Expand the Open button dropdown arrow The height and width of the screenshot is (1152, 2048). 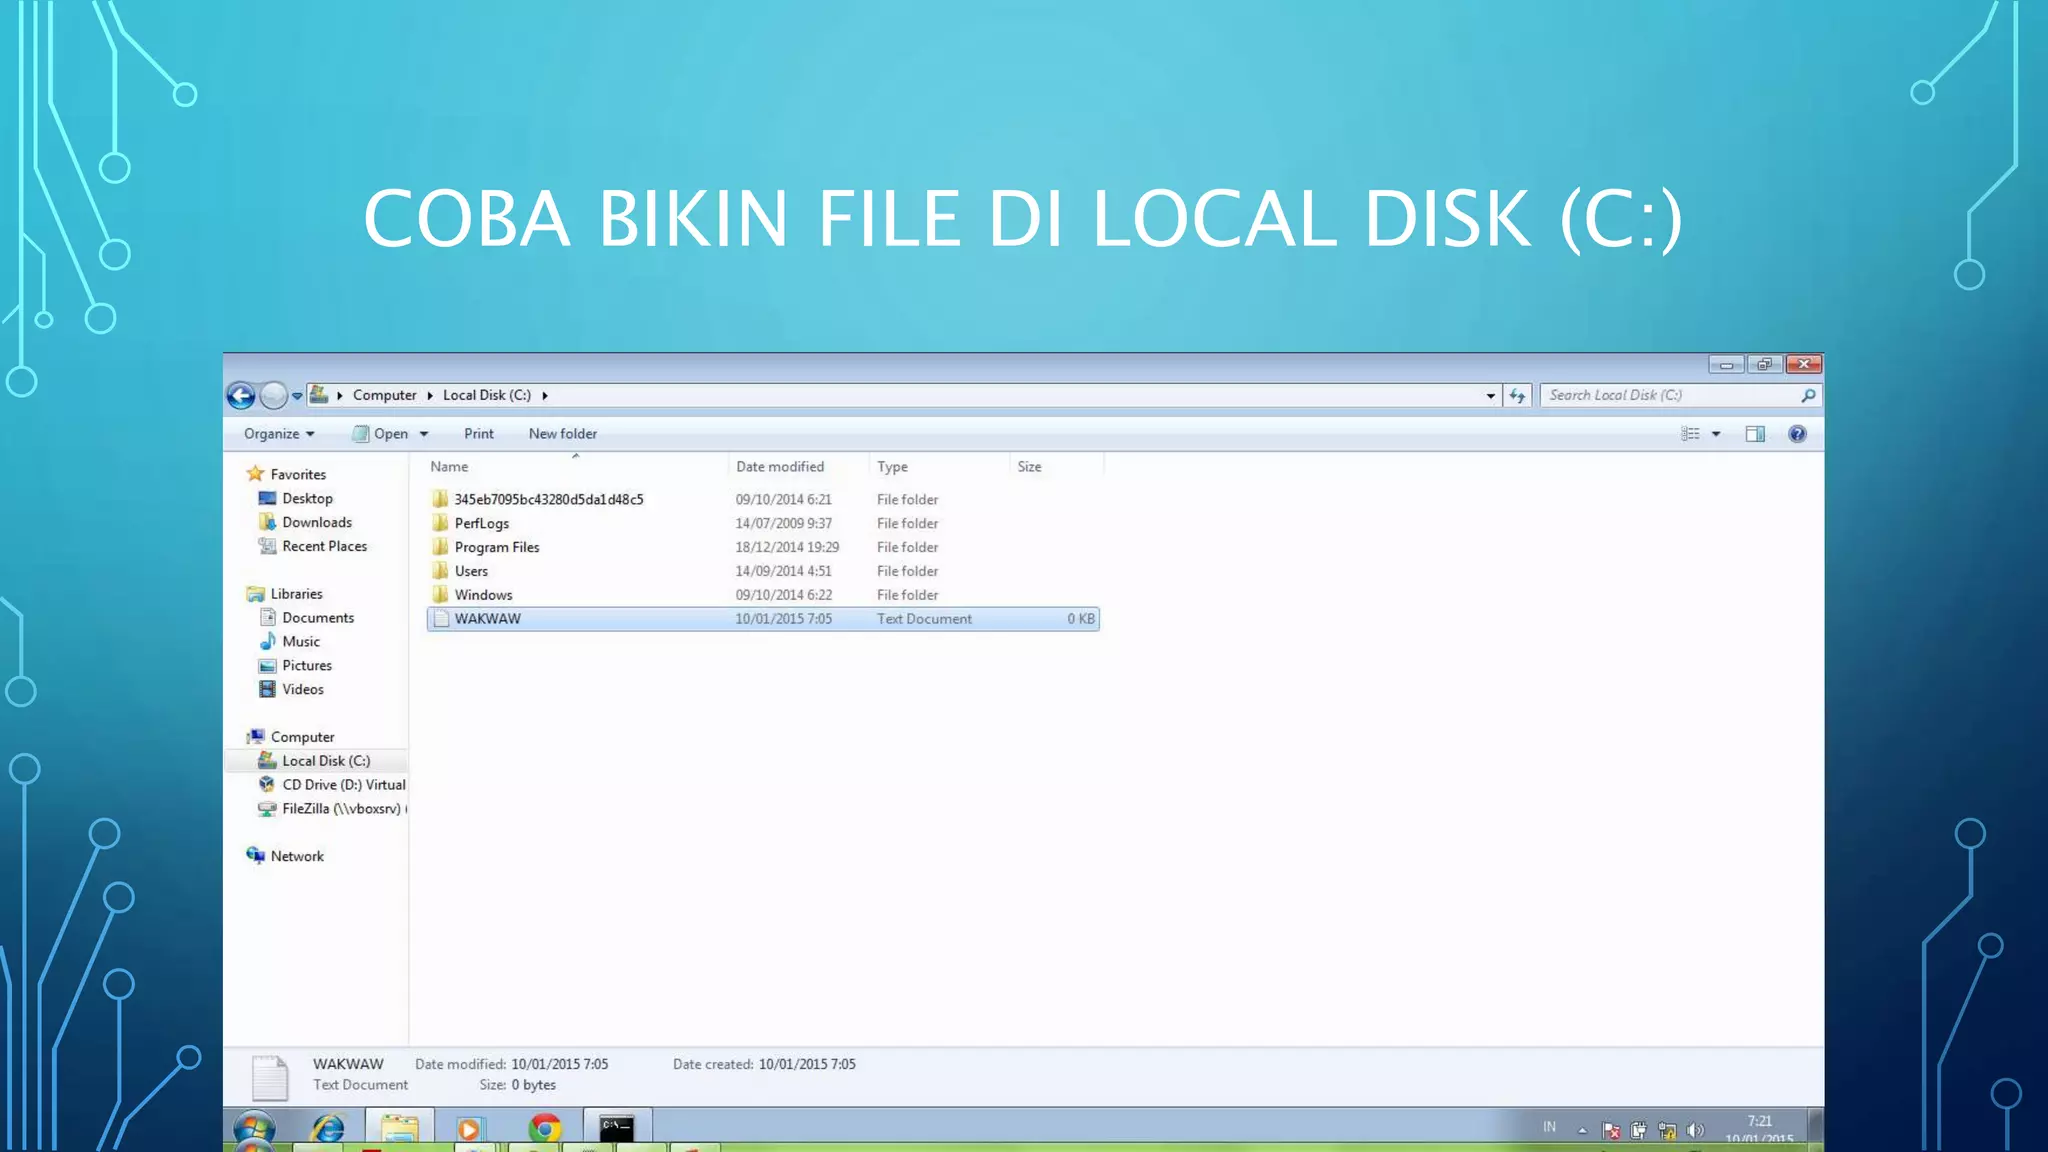[424, 434]
